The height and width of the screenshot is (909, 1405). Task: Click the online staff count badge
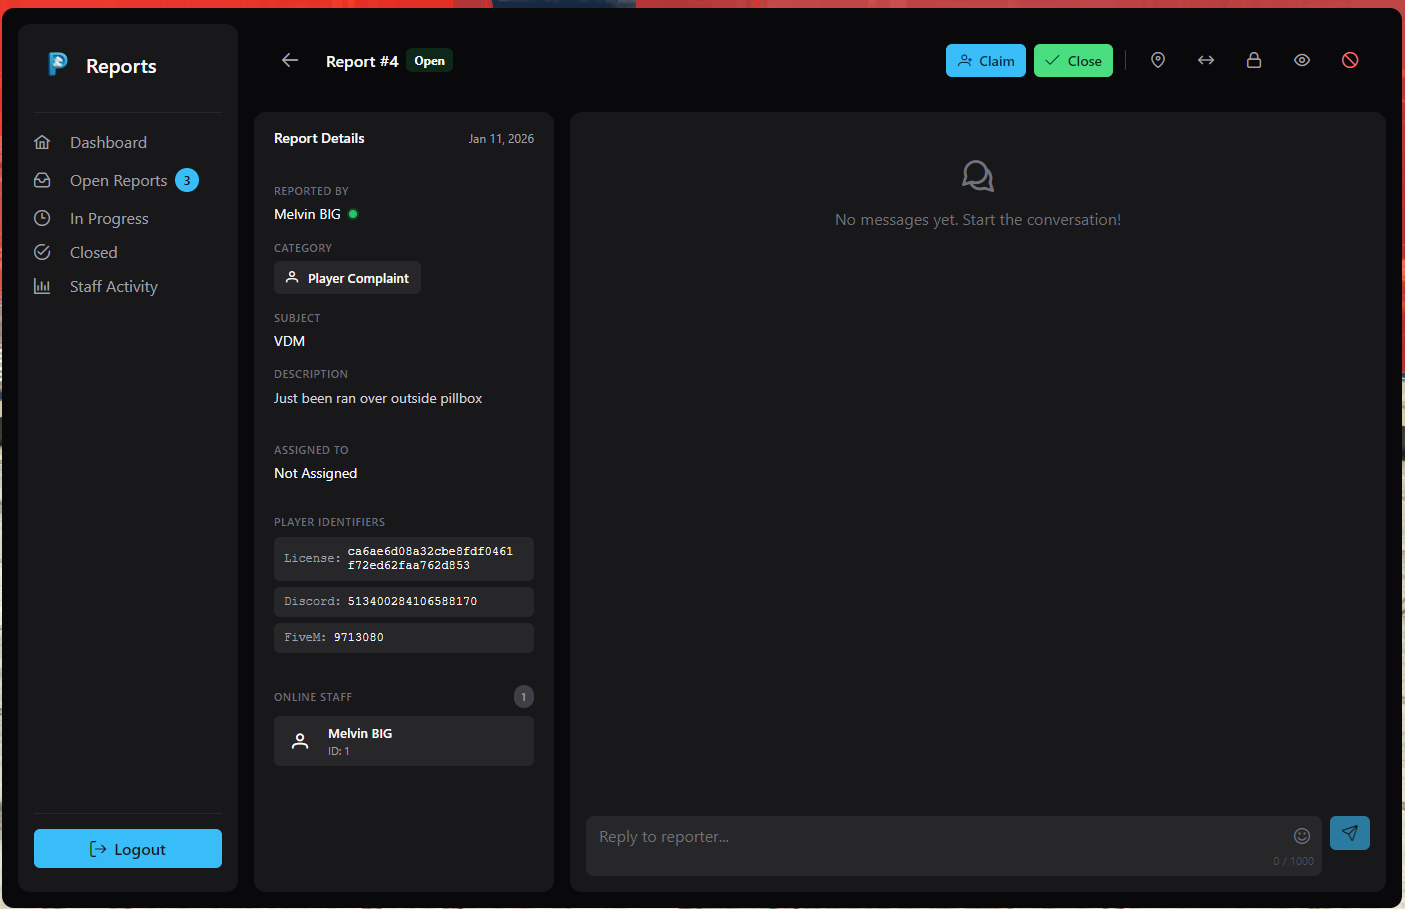point(524,696)
